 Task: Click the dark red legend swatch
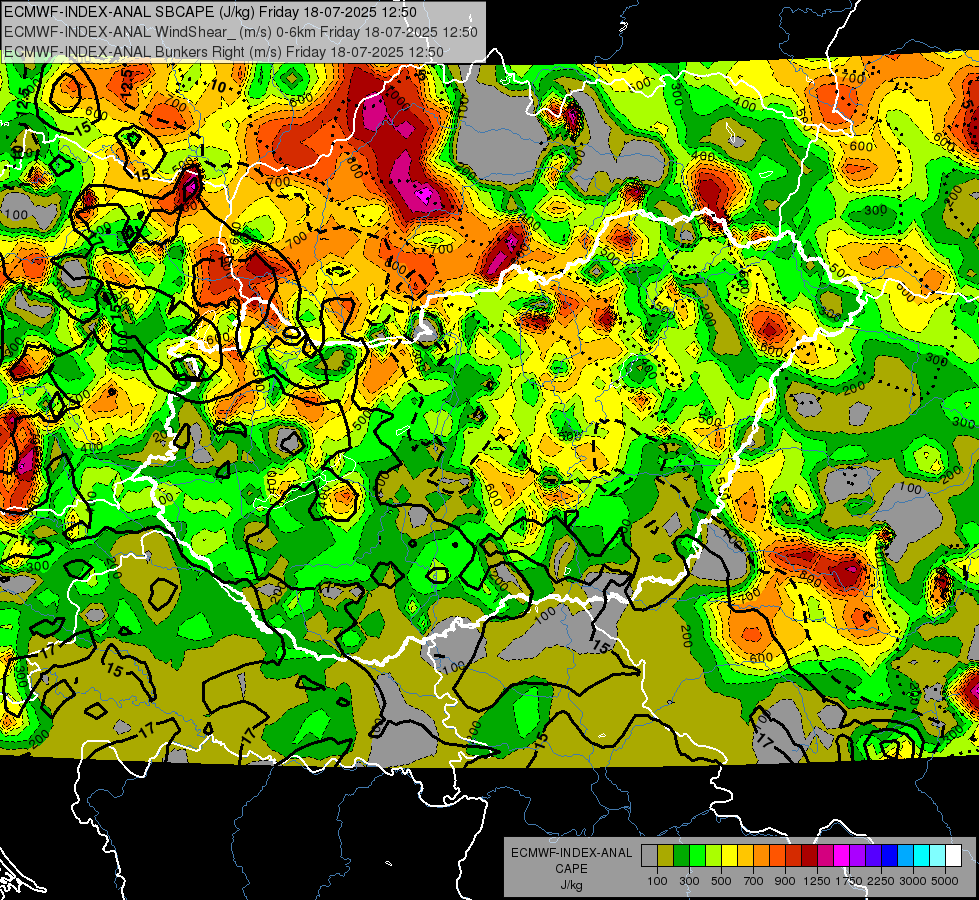809,855
